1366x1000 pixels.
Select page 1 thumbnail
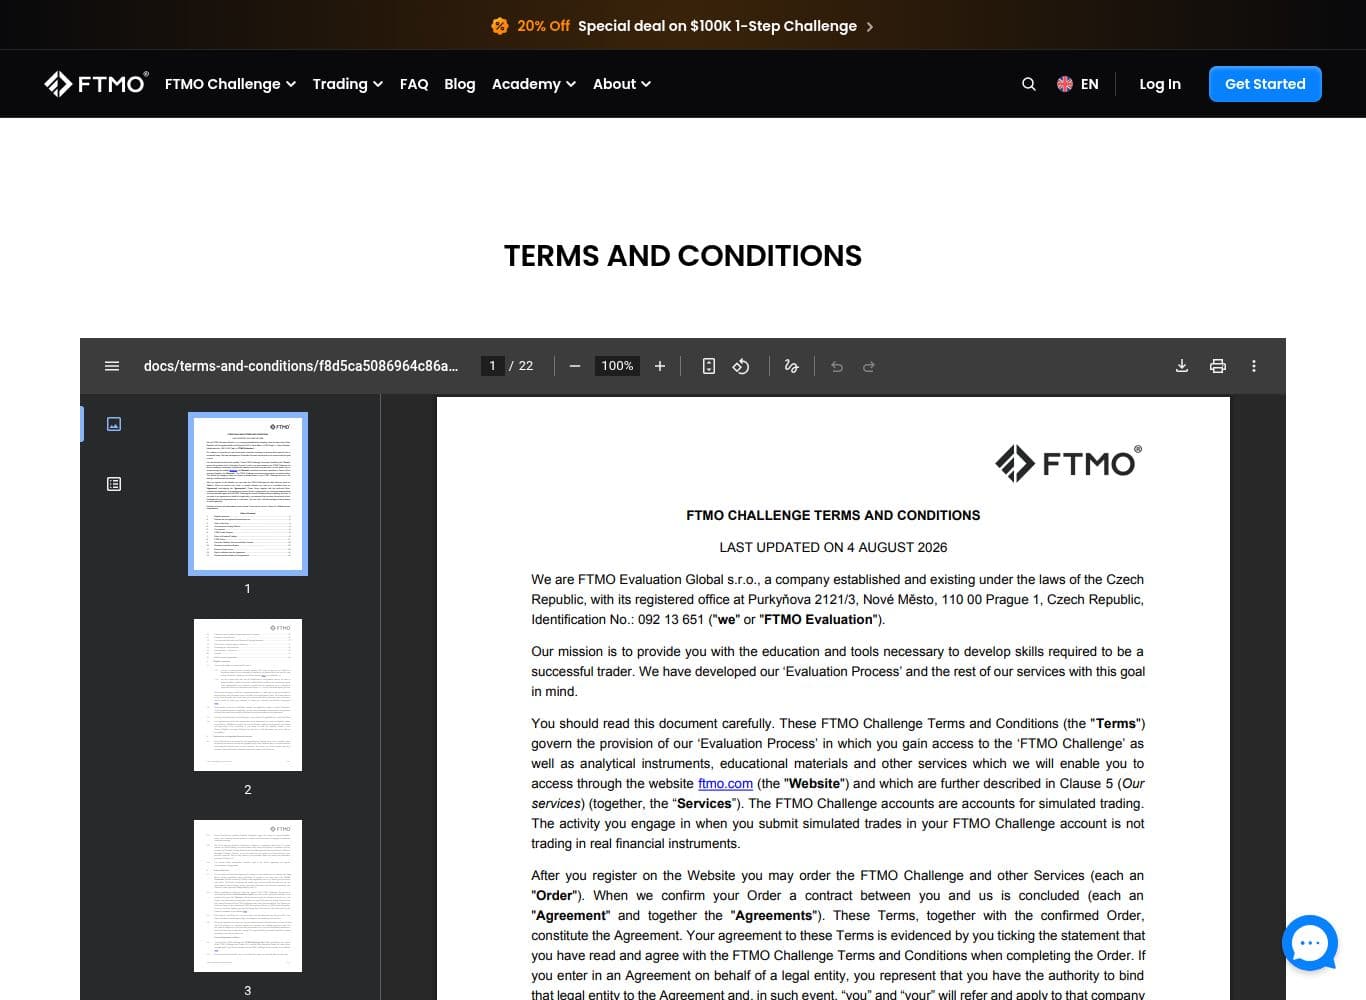[248, 494]
